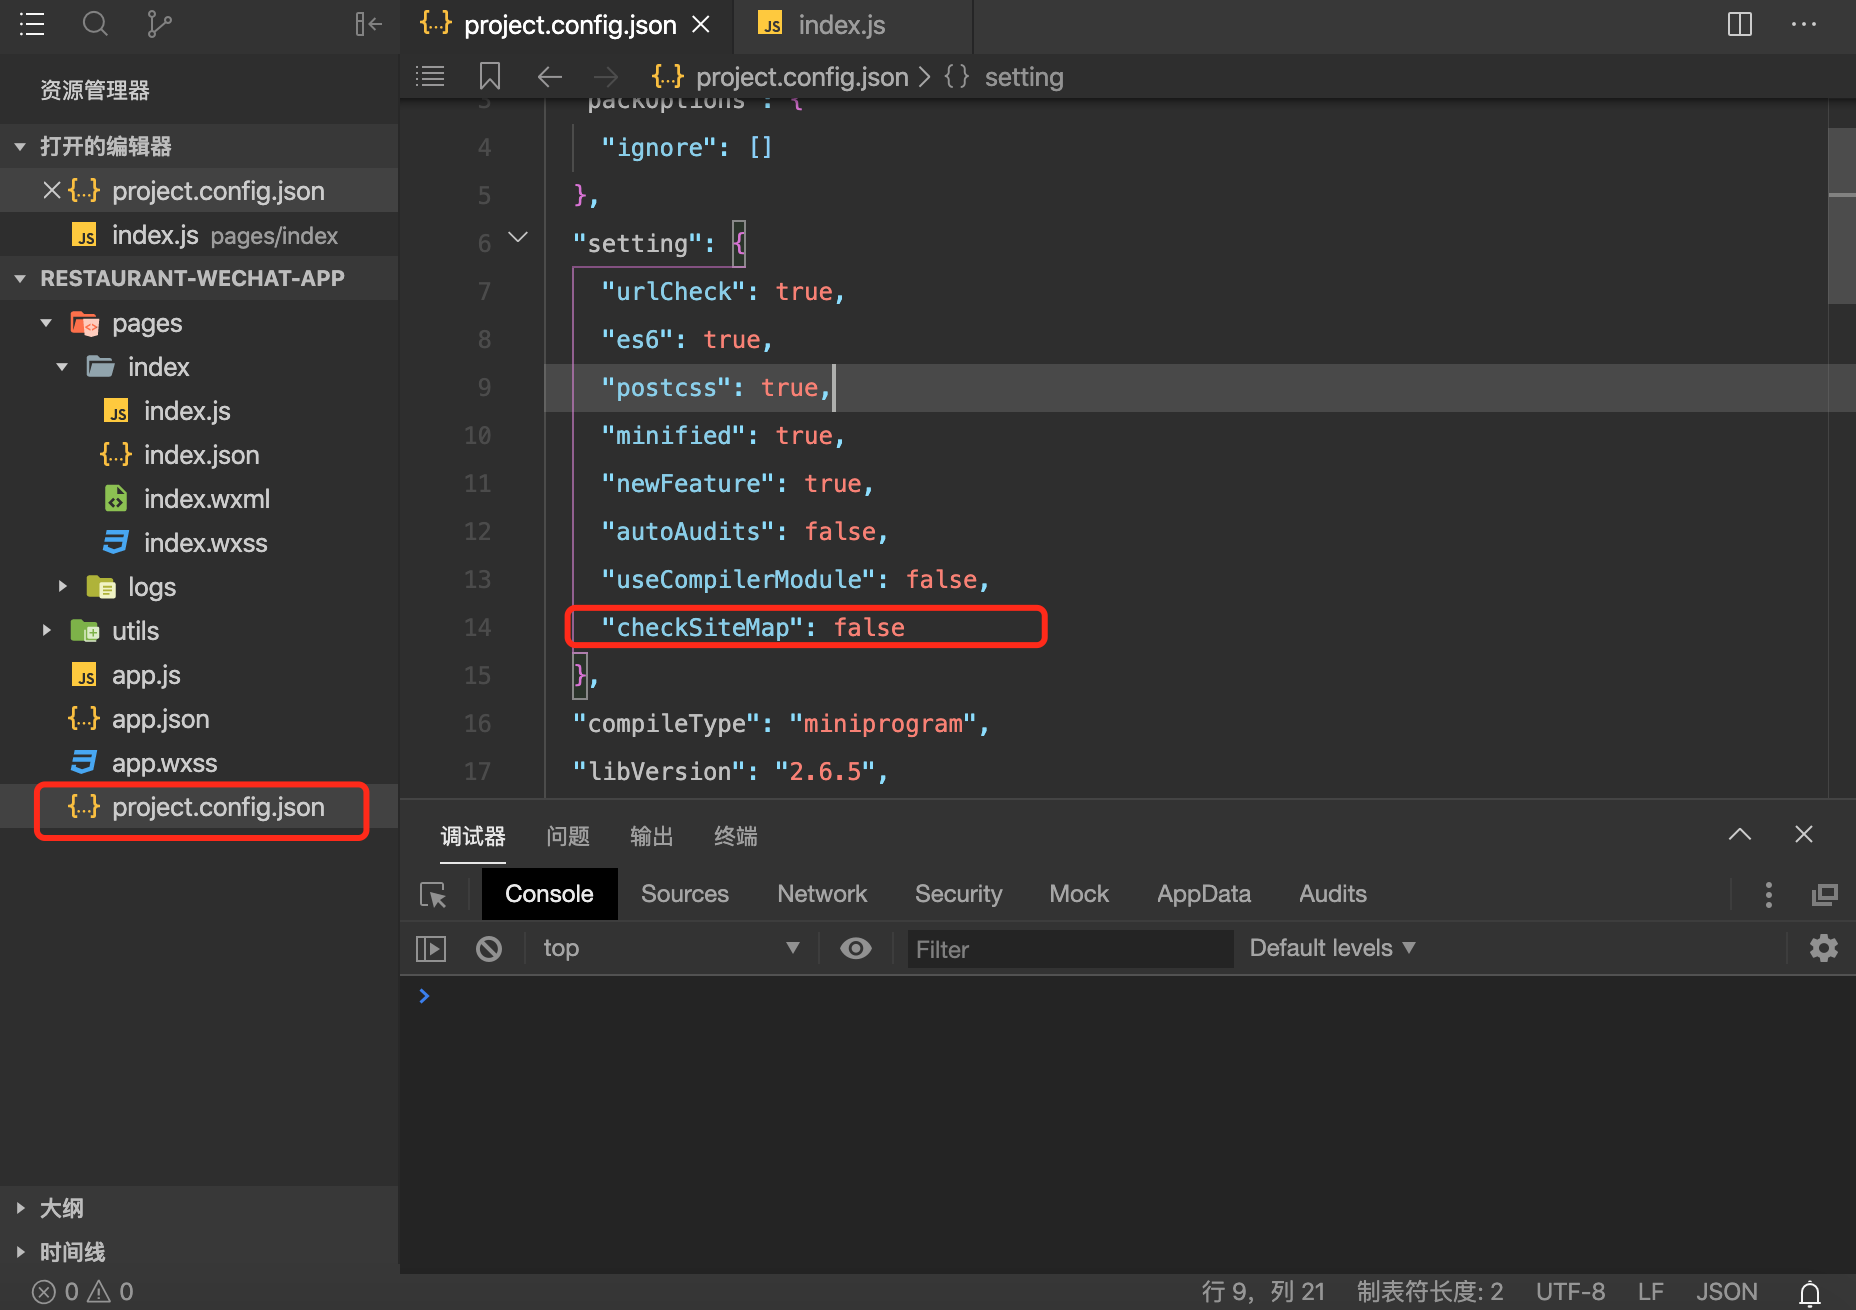Change the JSON language mode in status bar
Viewport: 1856px width, 1310px height.
(x=1726, y=1292)
